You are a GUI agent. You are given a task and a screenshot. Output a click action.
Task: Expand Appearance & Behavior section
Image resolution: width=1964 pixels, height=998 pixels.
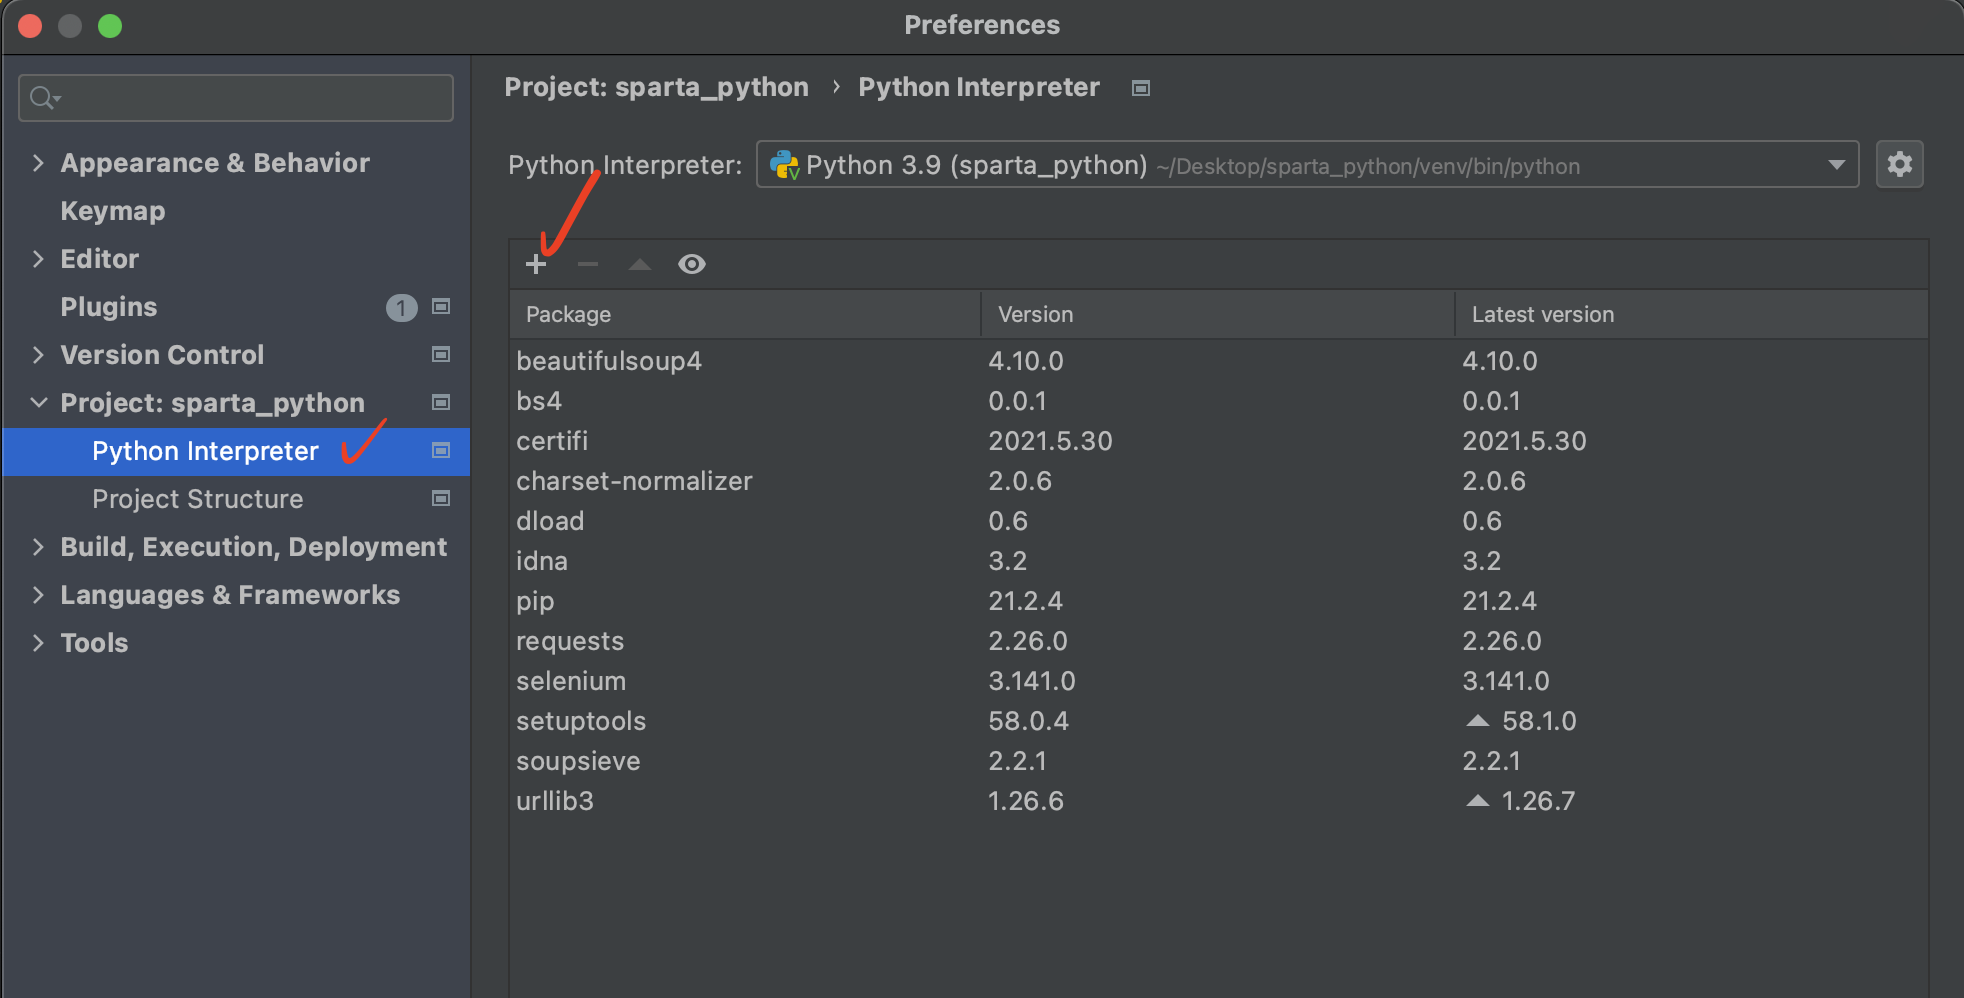click(x=38, y=163)
